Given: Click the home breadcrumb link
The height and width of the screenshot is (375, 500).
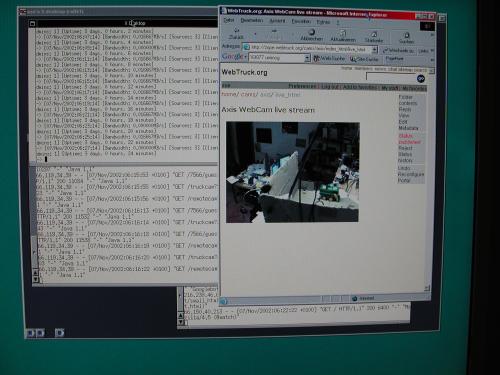Looking at the screenshot, I should tap(229, 94).
